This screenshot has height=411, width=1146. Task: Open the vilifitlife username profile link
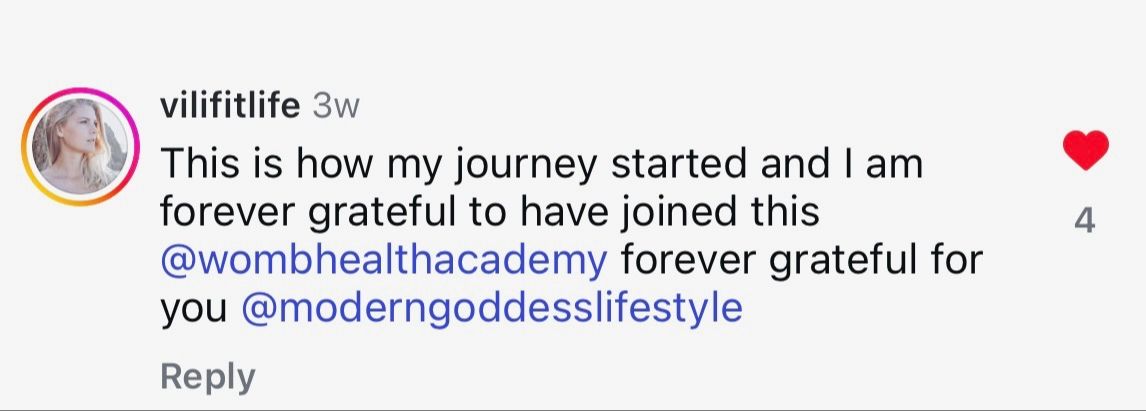click(x=229, y=106)
